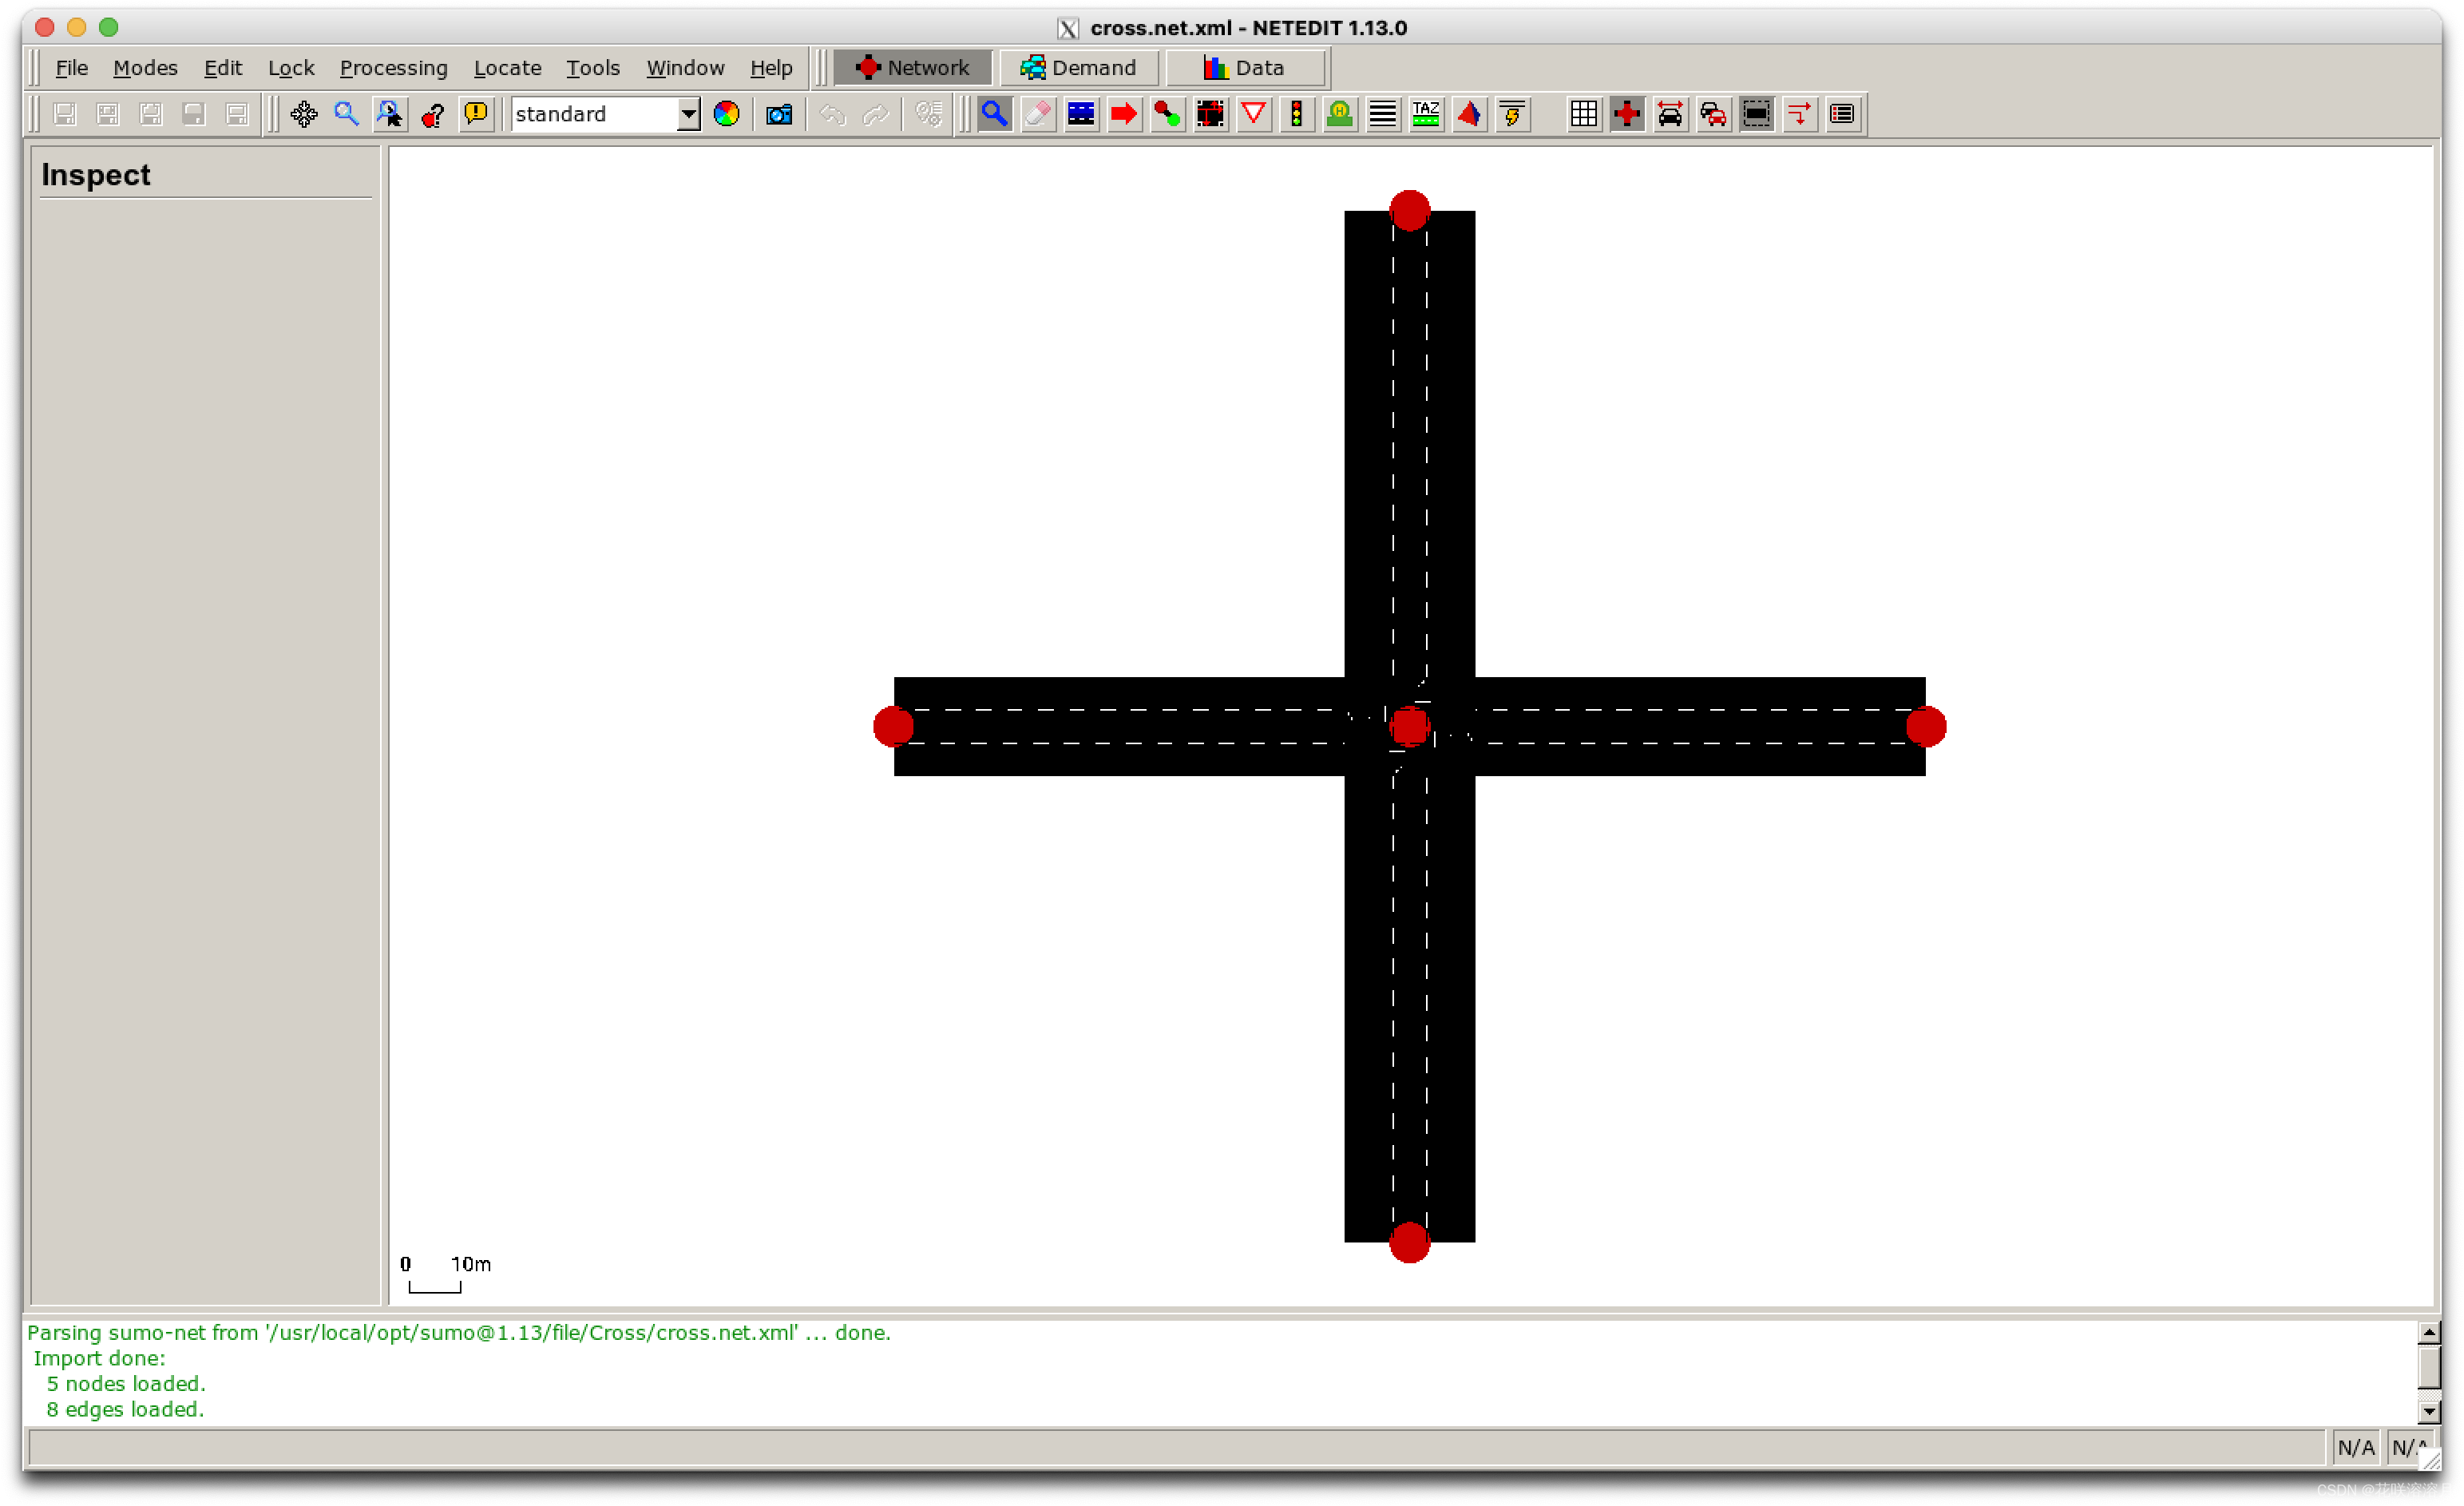This screenshot has width=2464, height=1506.
Task: Select the Wire mode lightning icon
Action: [x=1513, y=114]
